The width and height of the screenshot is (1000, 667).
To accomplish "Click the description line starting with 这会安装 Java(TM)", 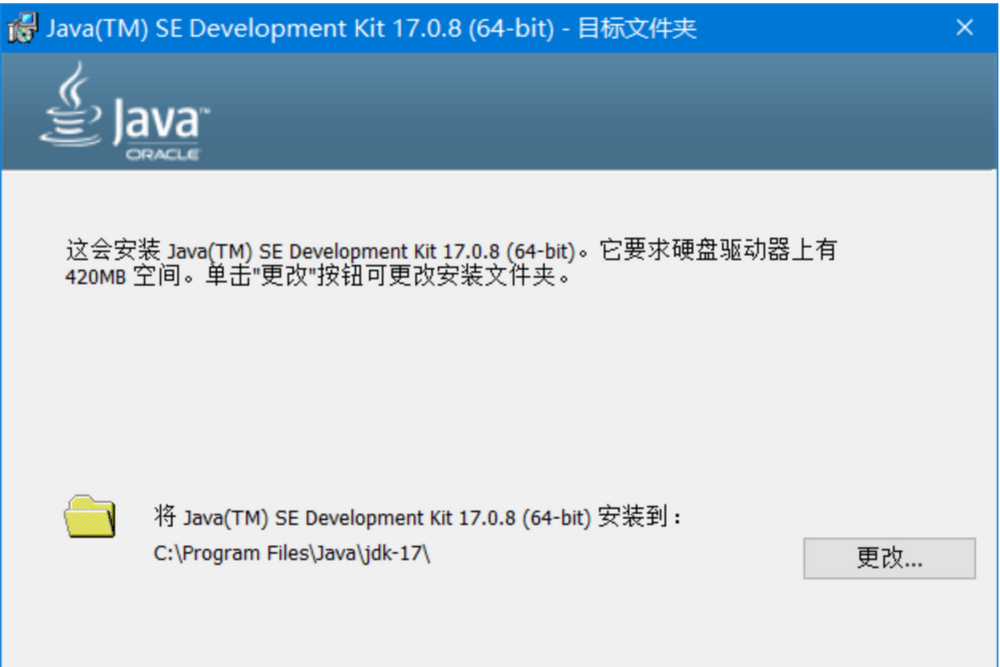I will (x=451, y=250).
